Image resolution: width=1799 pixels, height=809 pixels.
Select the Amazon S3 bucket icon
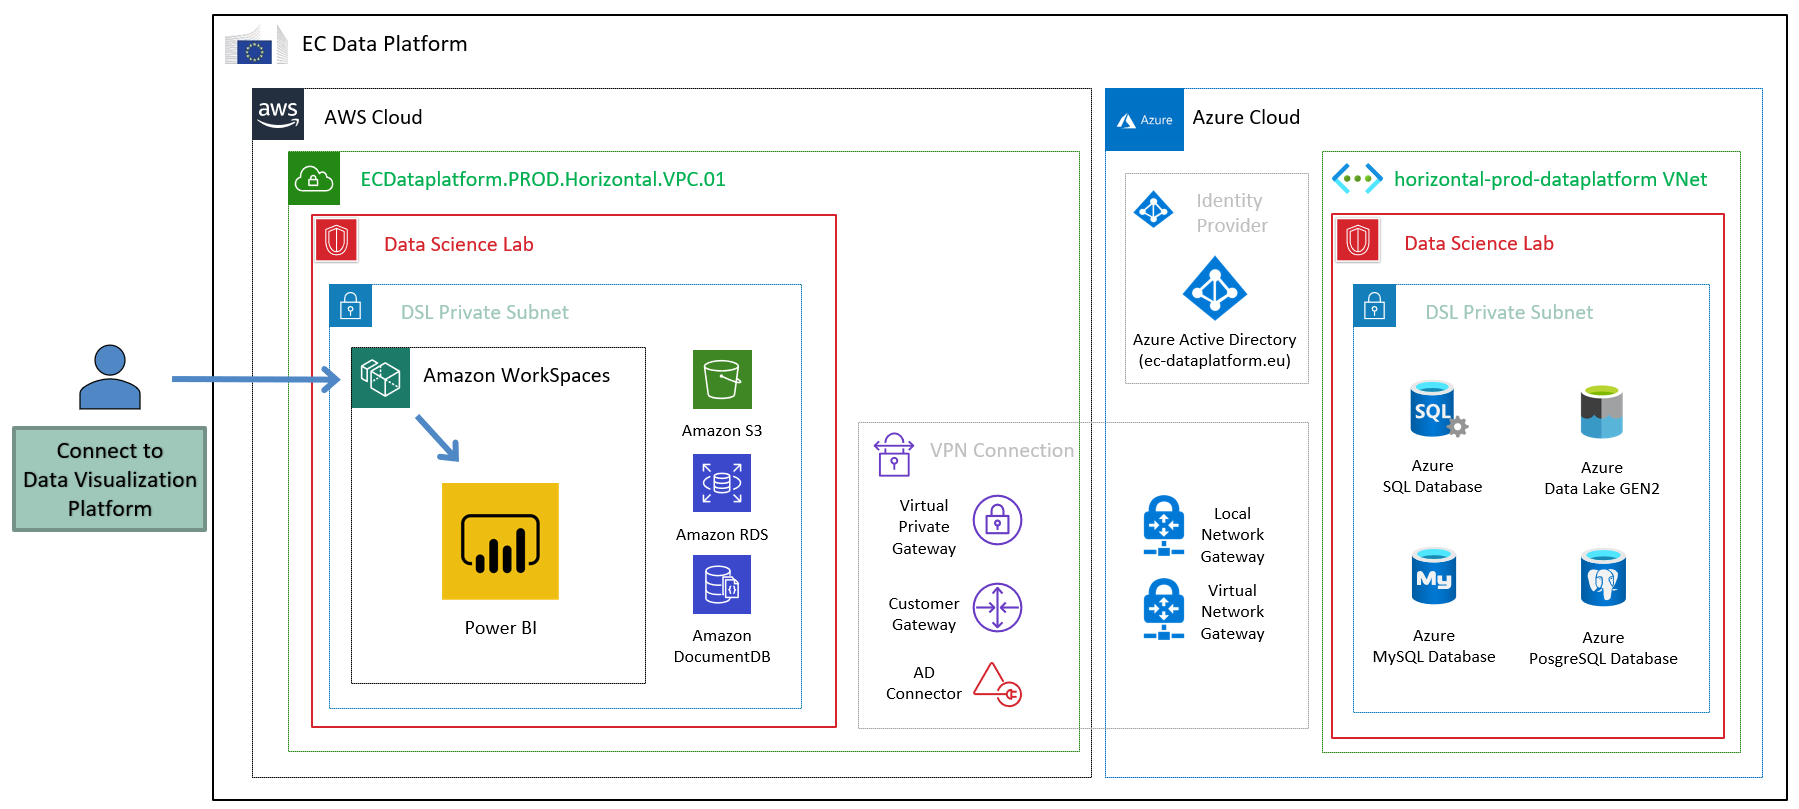(722, 379)
